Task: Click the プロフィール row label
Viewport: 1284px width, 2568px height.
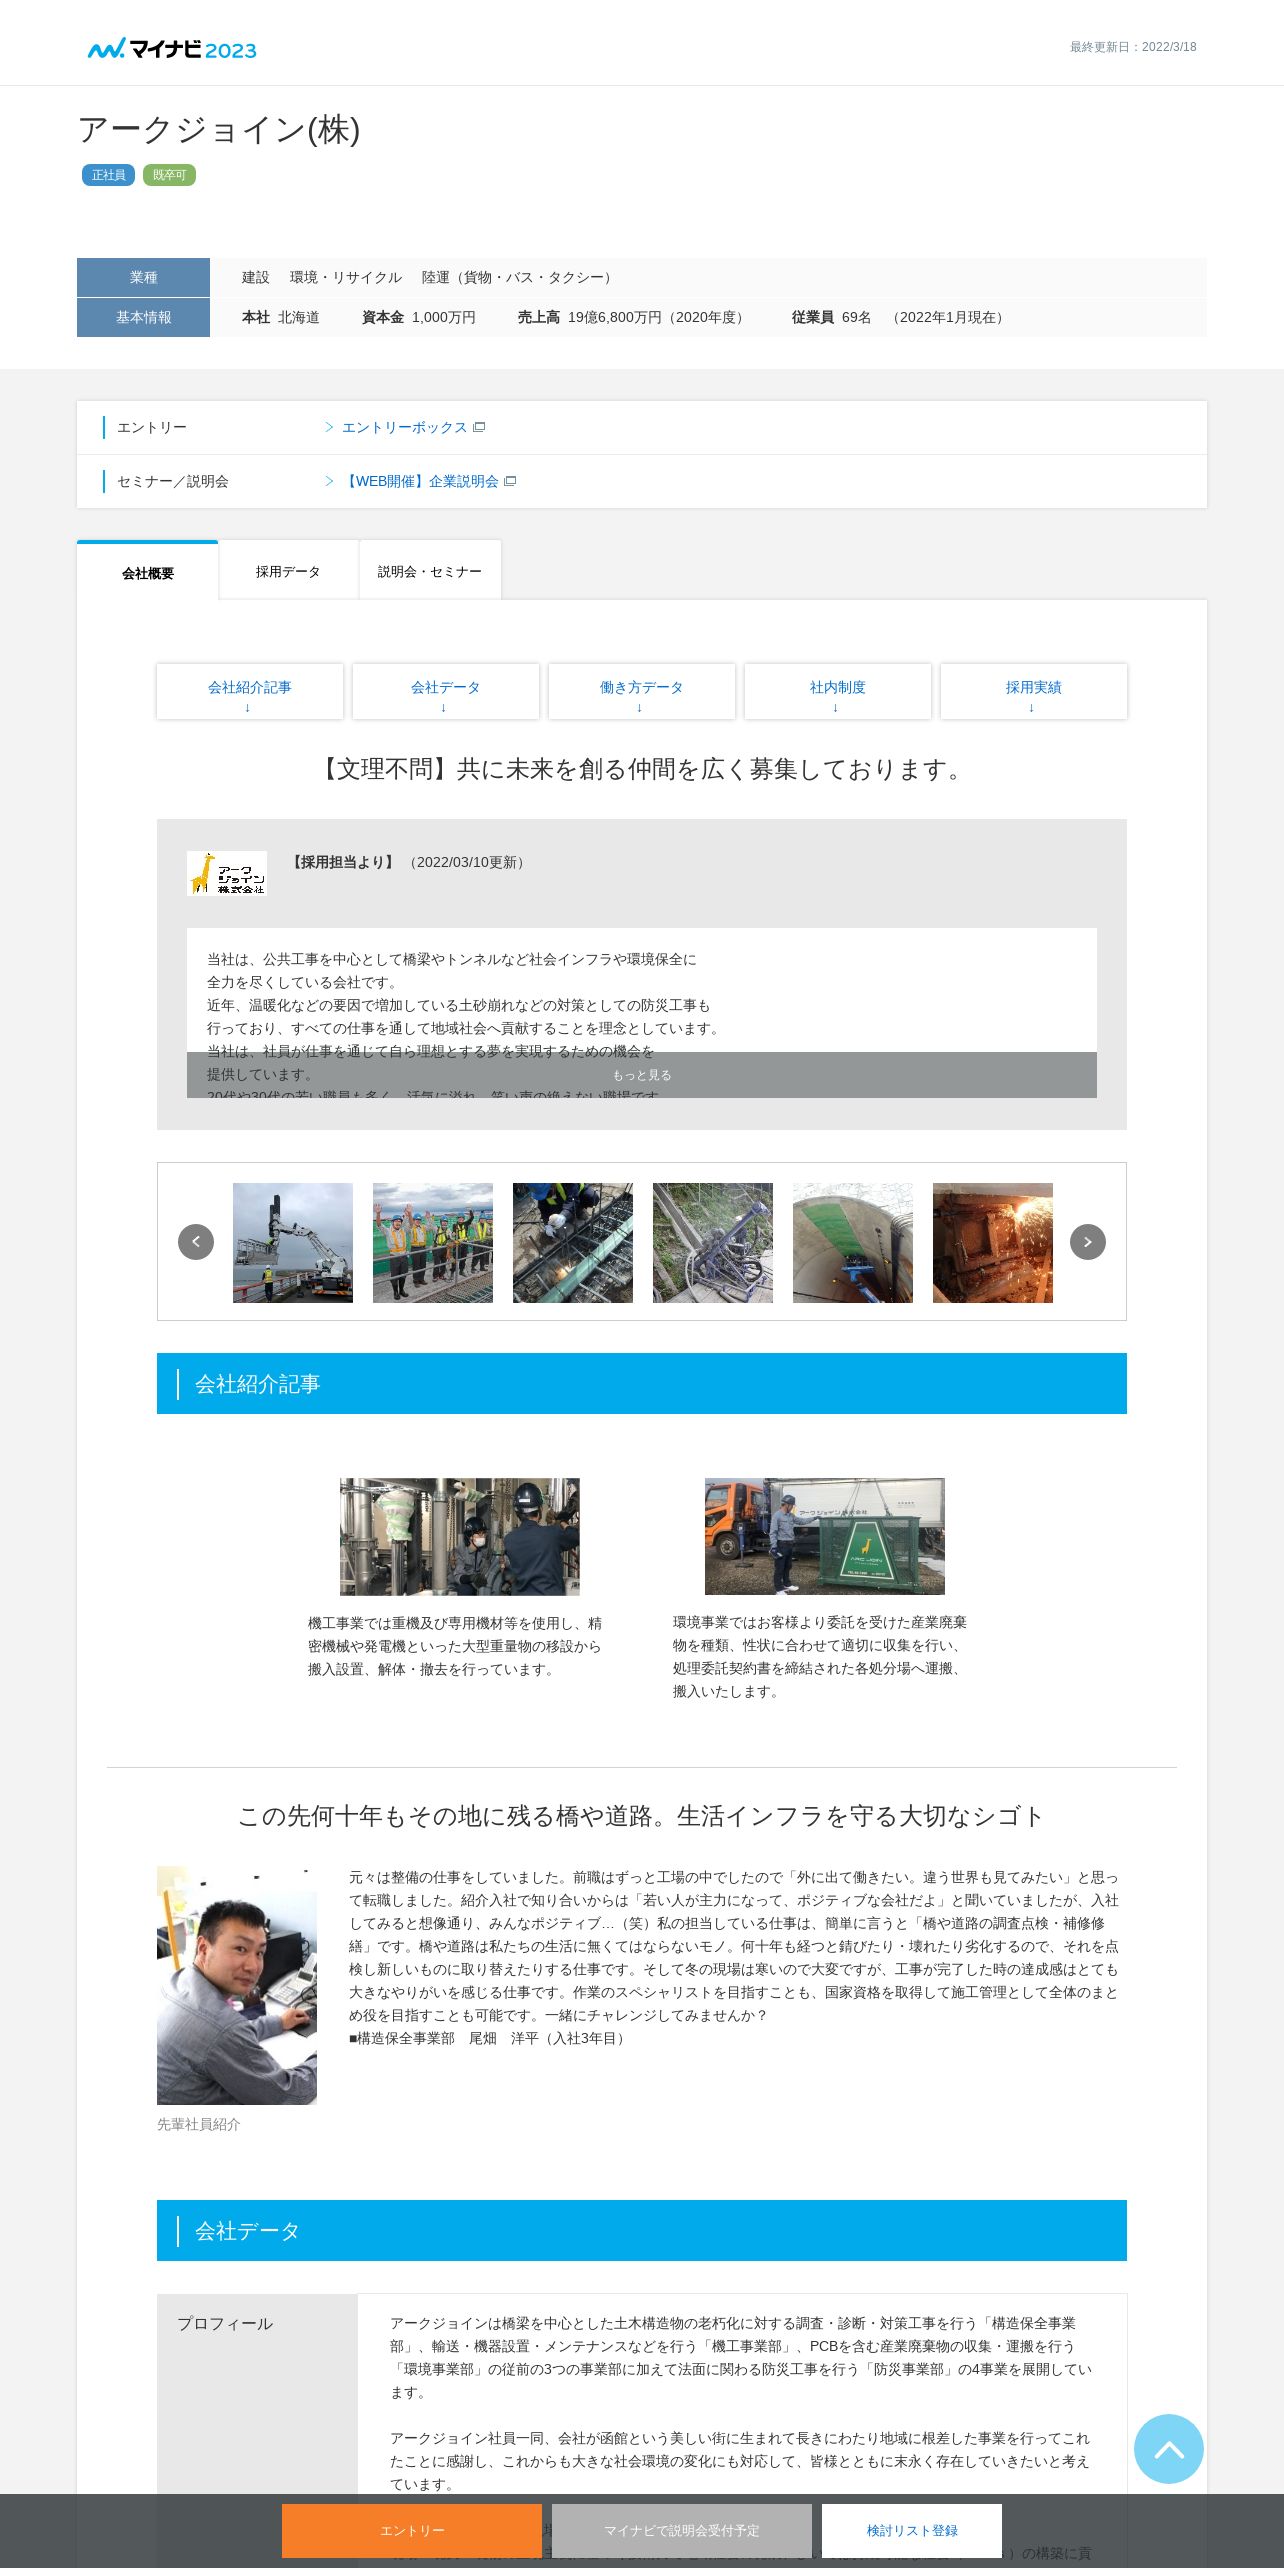Action: 225,2323
